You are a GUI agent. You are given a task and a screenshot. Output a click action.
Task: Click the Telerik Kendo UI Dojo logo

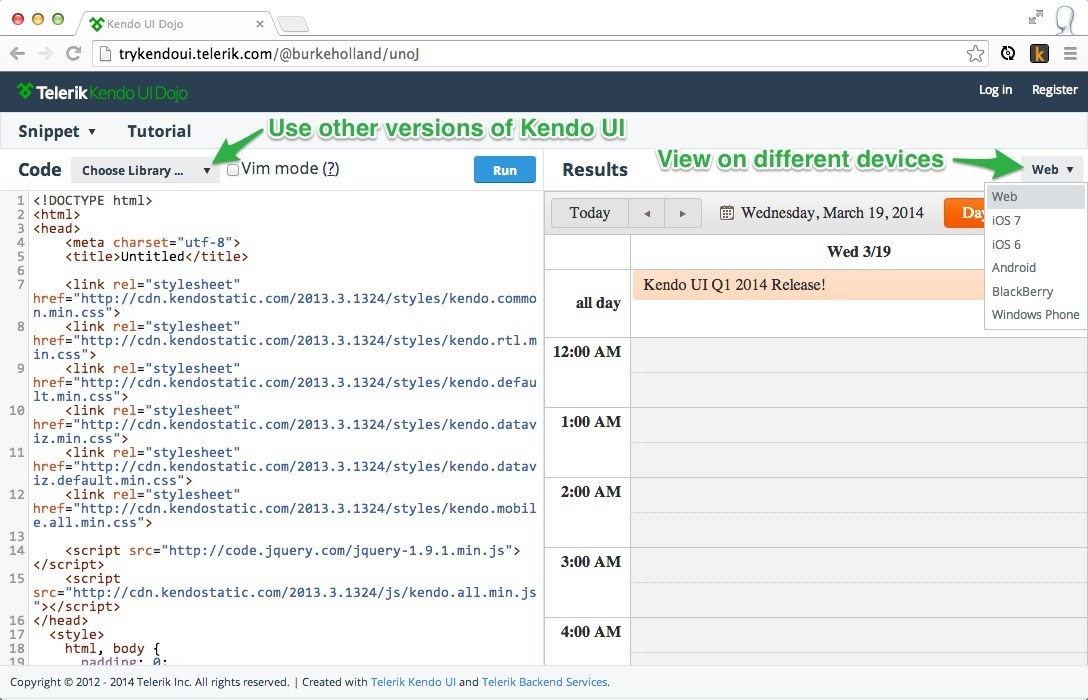(103, 92)
